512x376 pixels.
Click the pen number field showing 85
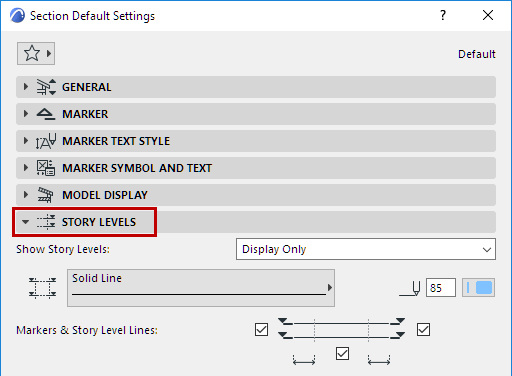click(x=441, y=288)
